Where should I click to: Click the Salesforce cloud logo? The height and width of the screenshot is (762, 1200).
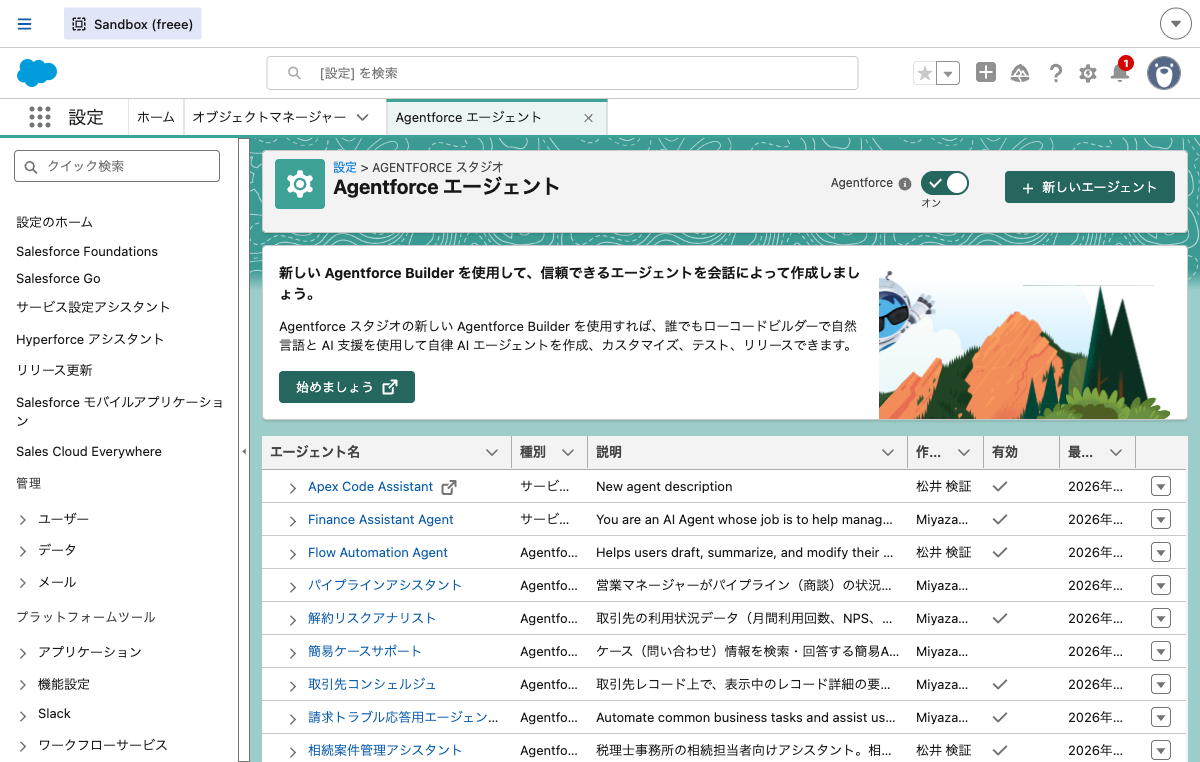(x=36, y=73)
